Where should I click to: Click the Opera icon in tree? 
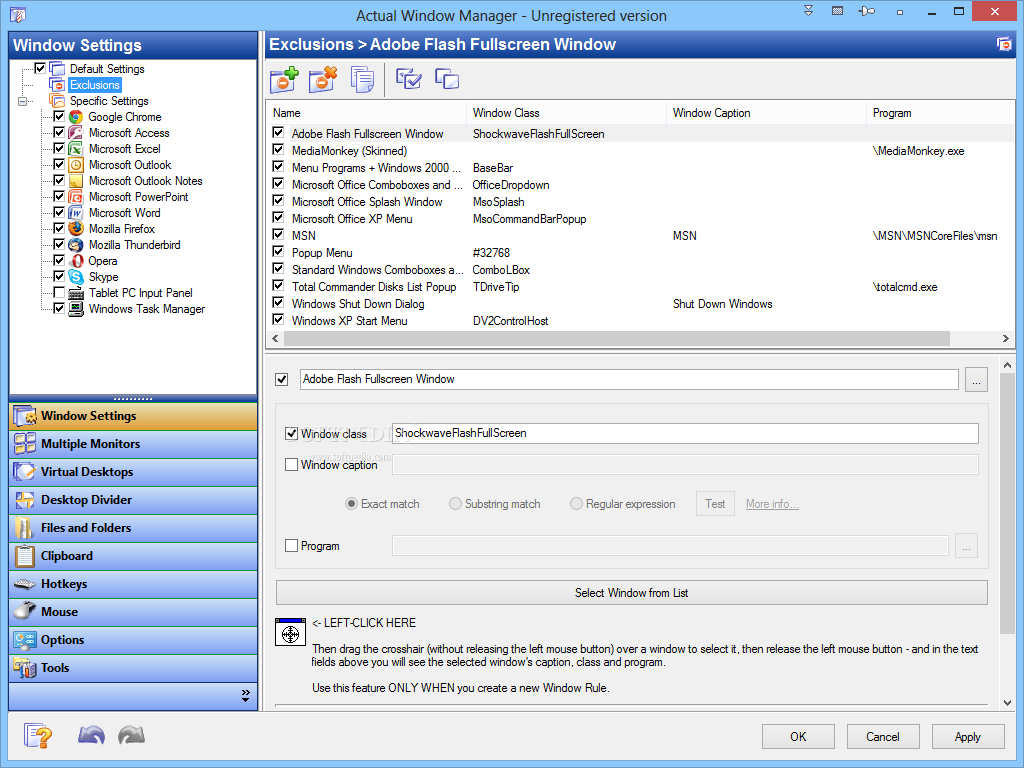pyautogui.click(x=76, y=261)
